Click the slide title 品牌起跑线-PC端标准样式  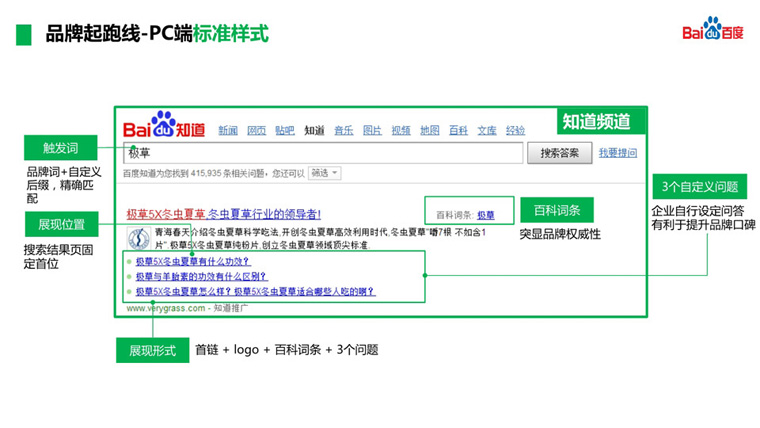[157, 34]
